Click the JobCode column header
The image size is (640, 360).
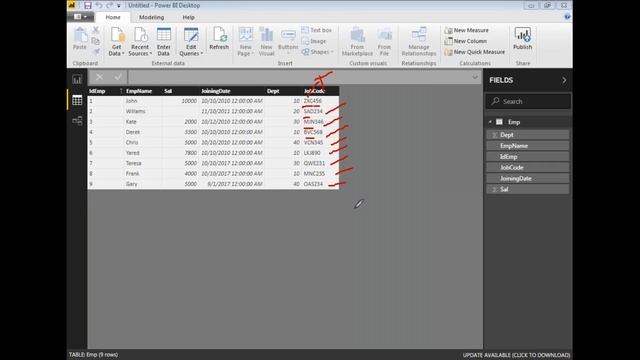click(320, 91)
